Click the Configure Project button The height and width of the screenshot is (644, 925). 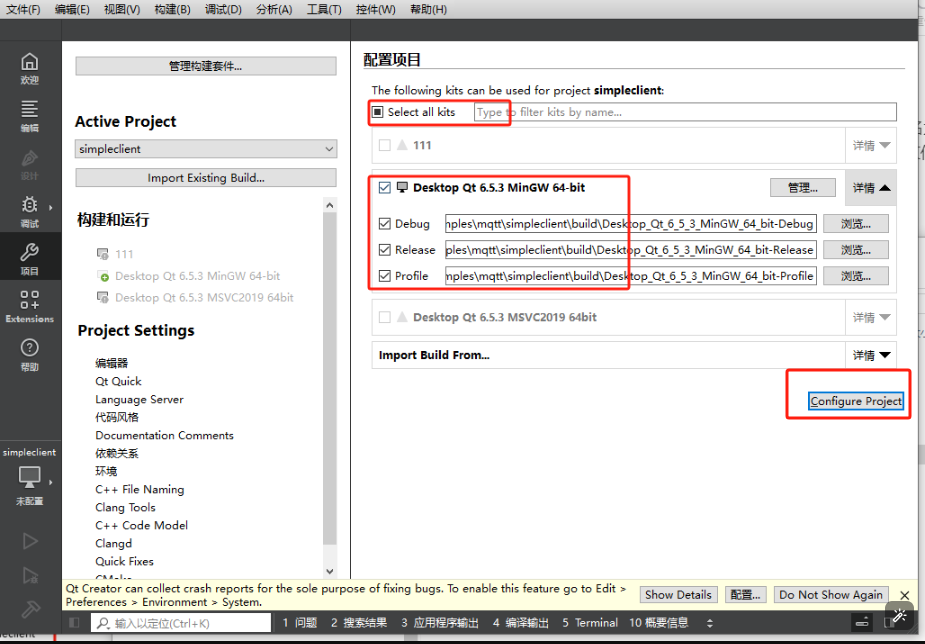point(855,401)
